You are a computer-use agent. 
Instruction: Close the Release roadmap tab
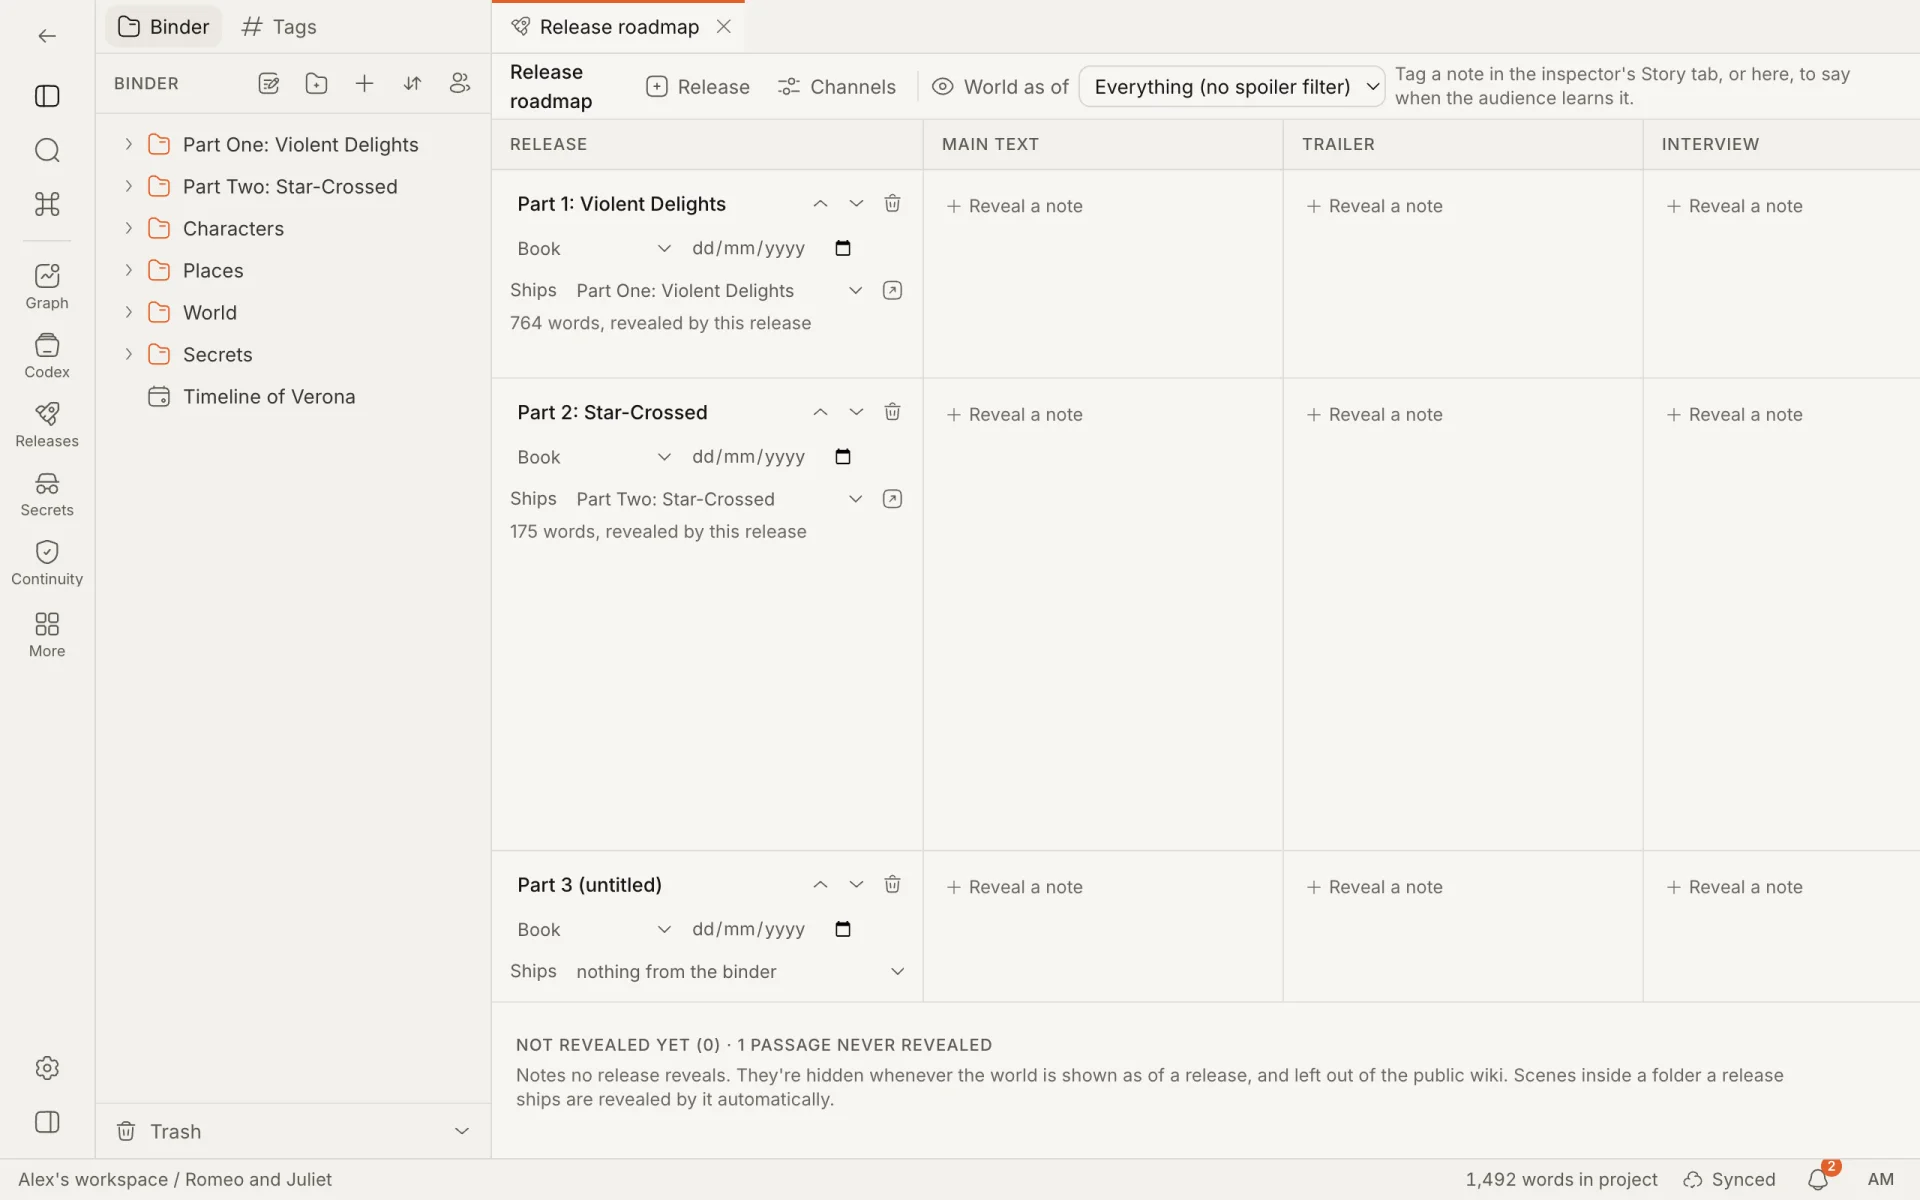[724, 27]
